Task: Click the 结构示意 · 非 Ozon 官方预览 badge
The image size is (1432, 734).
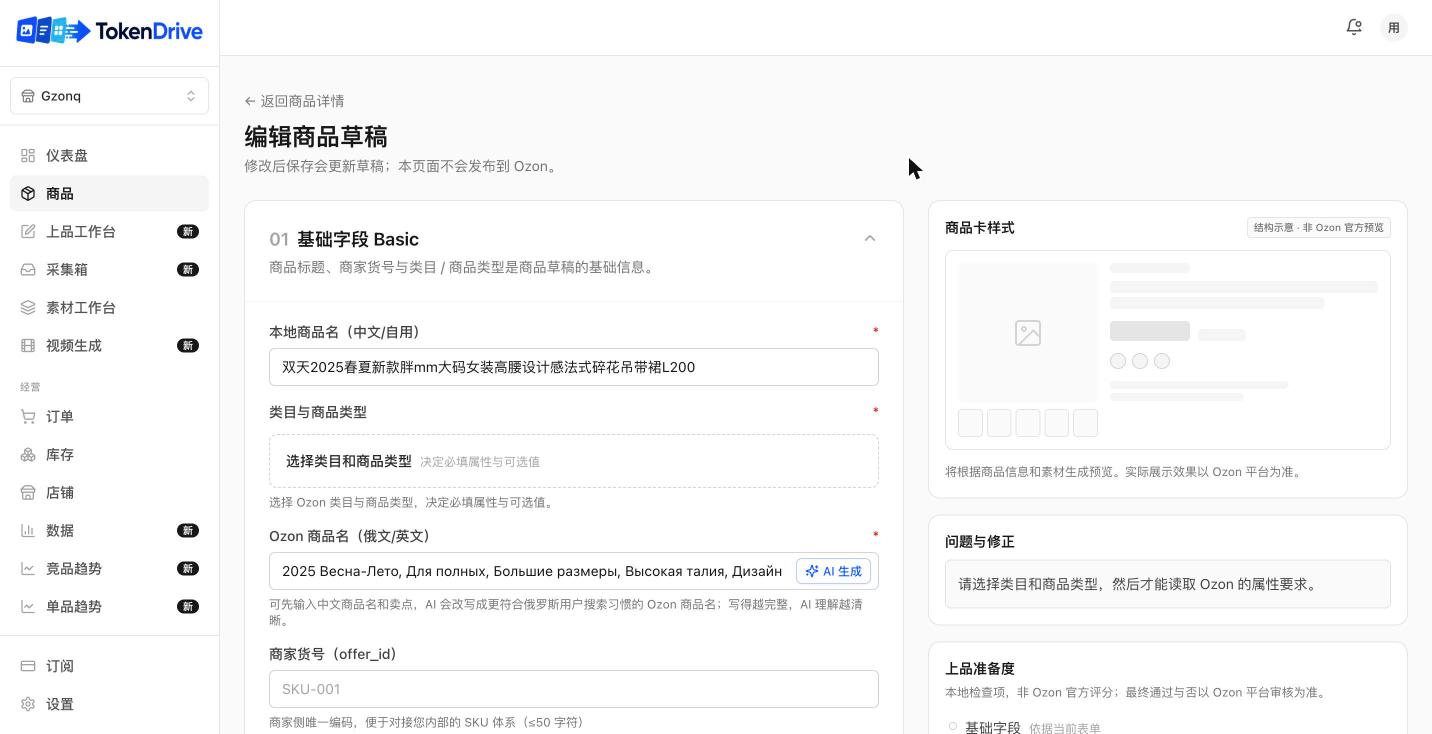Action: point(1319,227)
